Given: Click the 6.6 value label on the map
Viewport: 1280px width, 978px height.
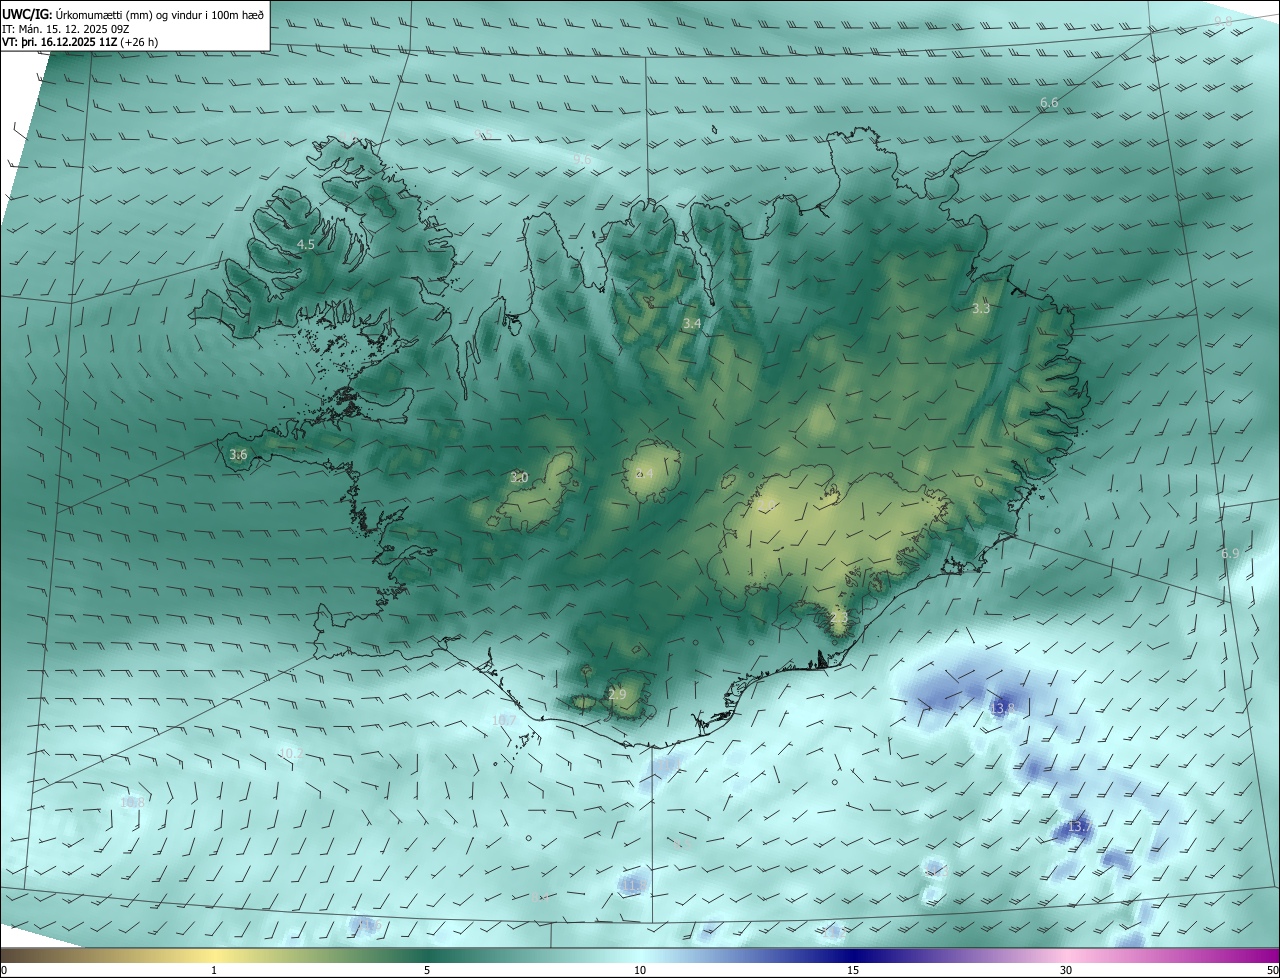Looking at the screenshot, I should (x=1049, y=103).
